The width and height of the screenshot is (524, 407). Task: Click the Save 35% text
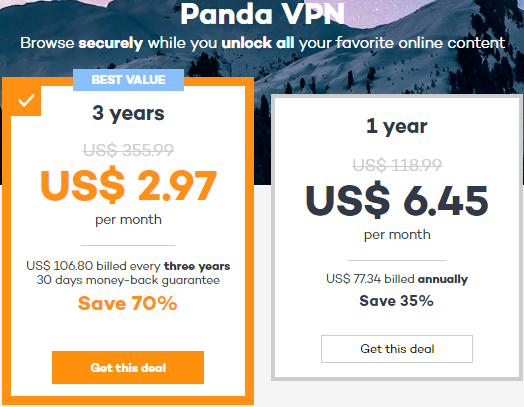coord(396,301)
